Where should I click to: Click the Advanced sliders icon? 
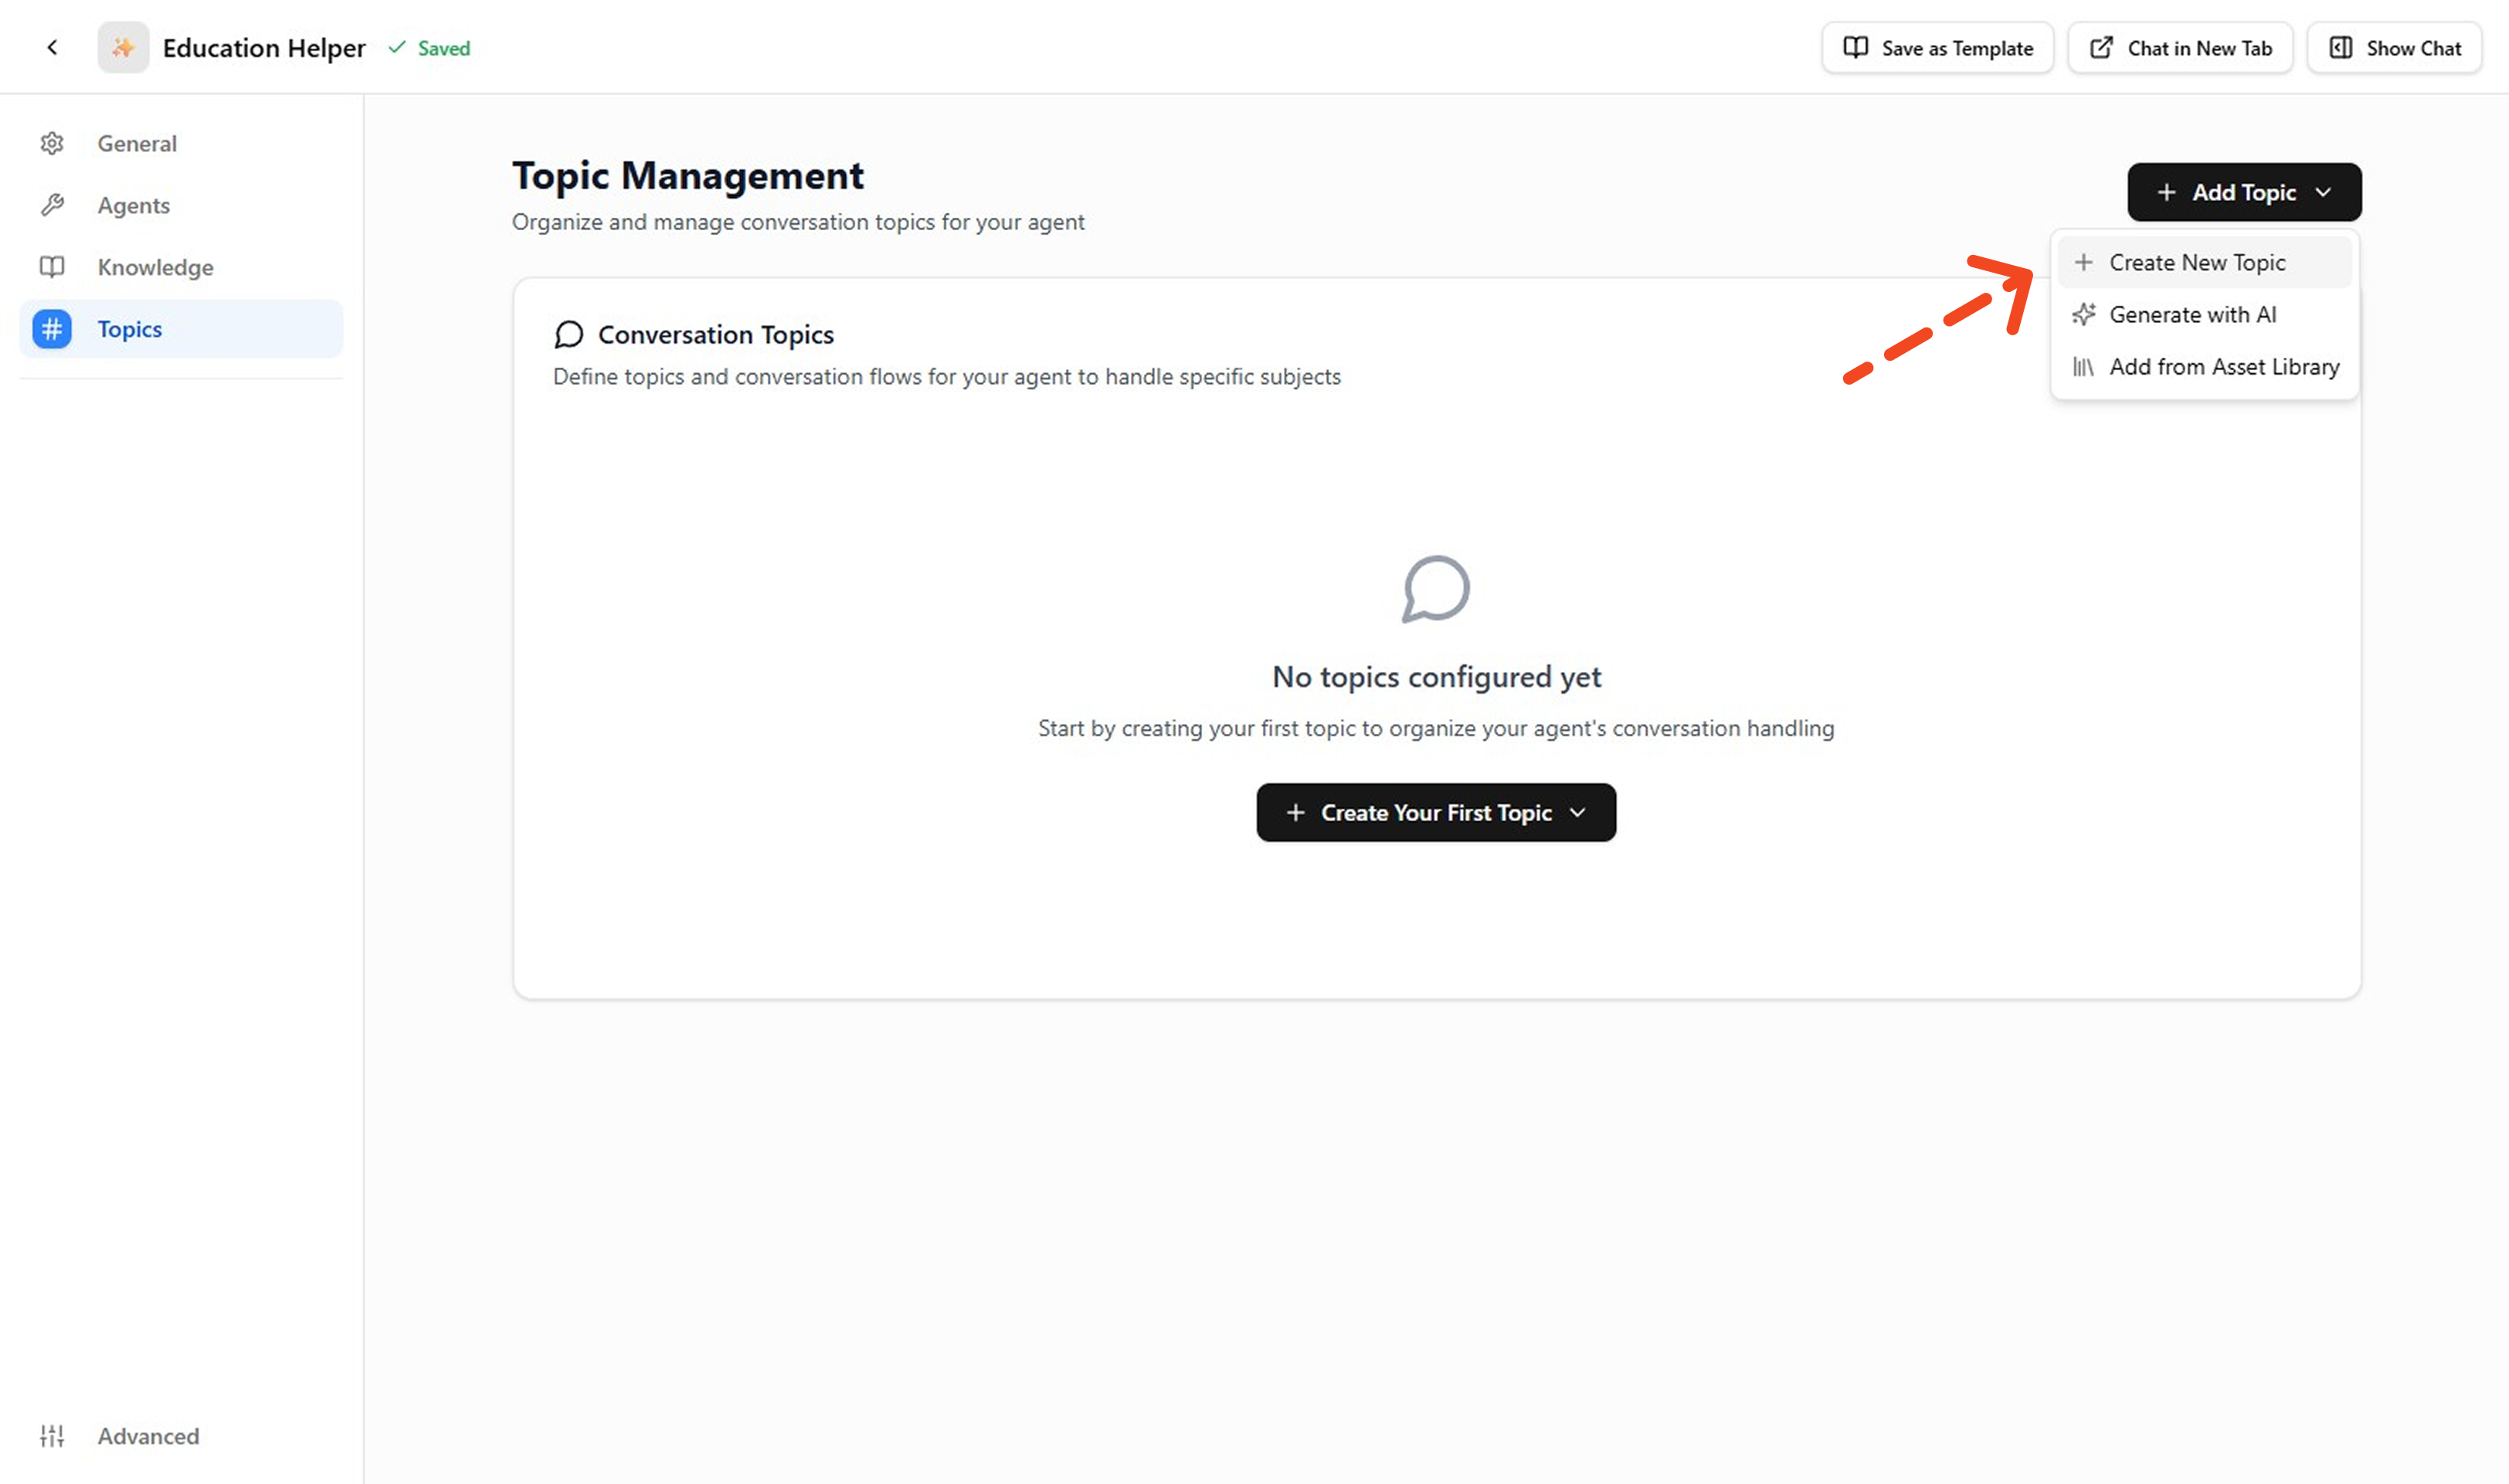coord(52,1436)
